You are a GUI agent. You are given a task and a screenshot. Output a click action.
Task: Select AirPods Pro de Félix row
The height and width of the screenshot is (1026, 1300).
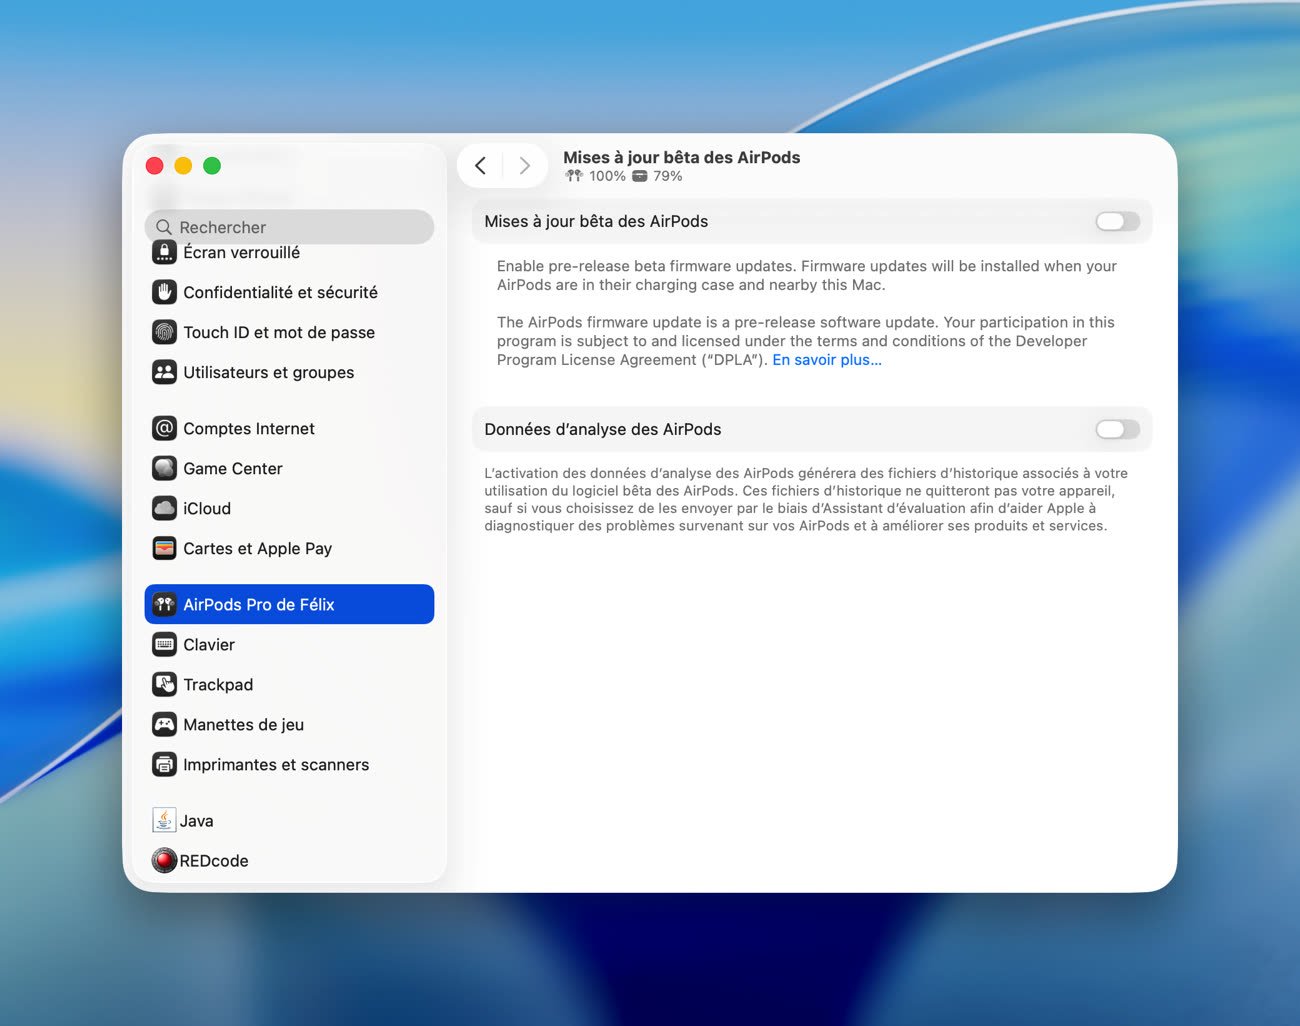(289, 604)
